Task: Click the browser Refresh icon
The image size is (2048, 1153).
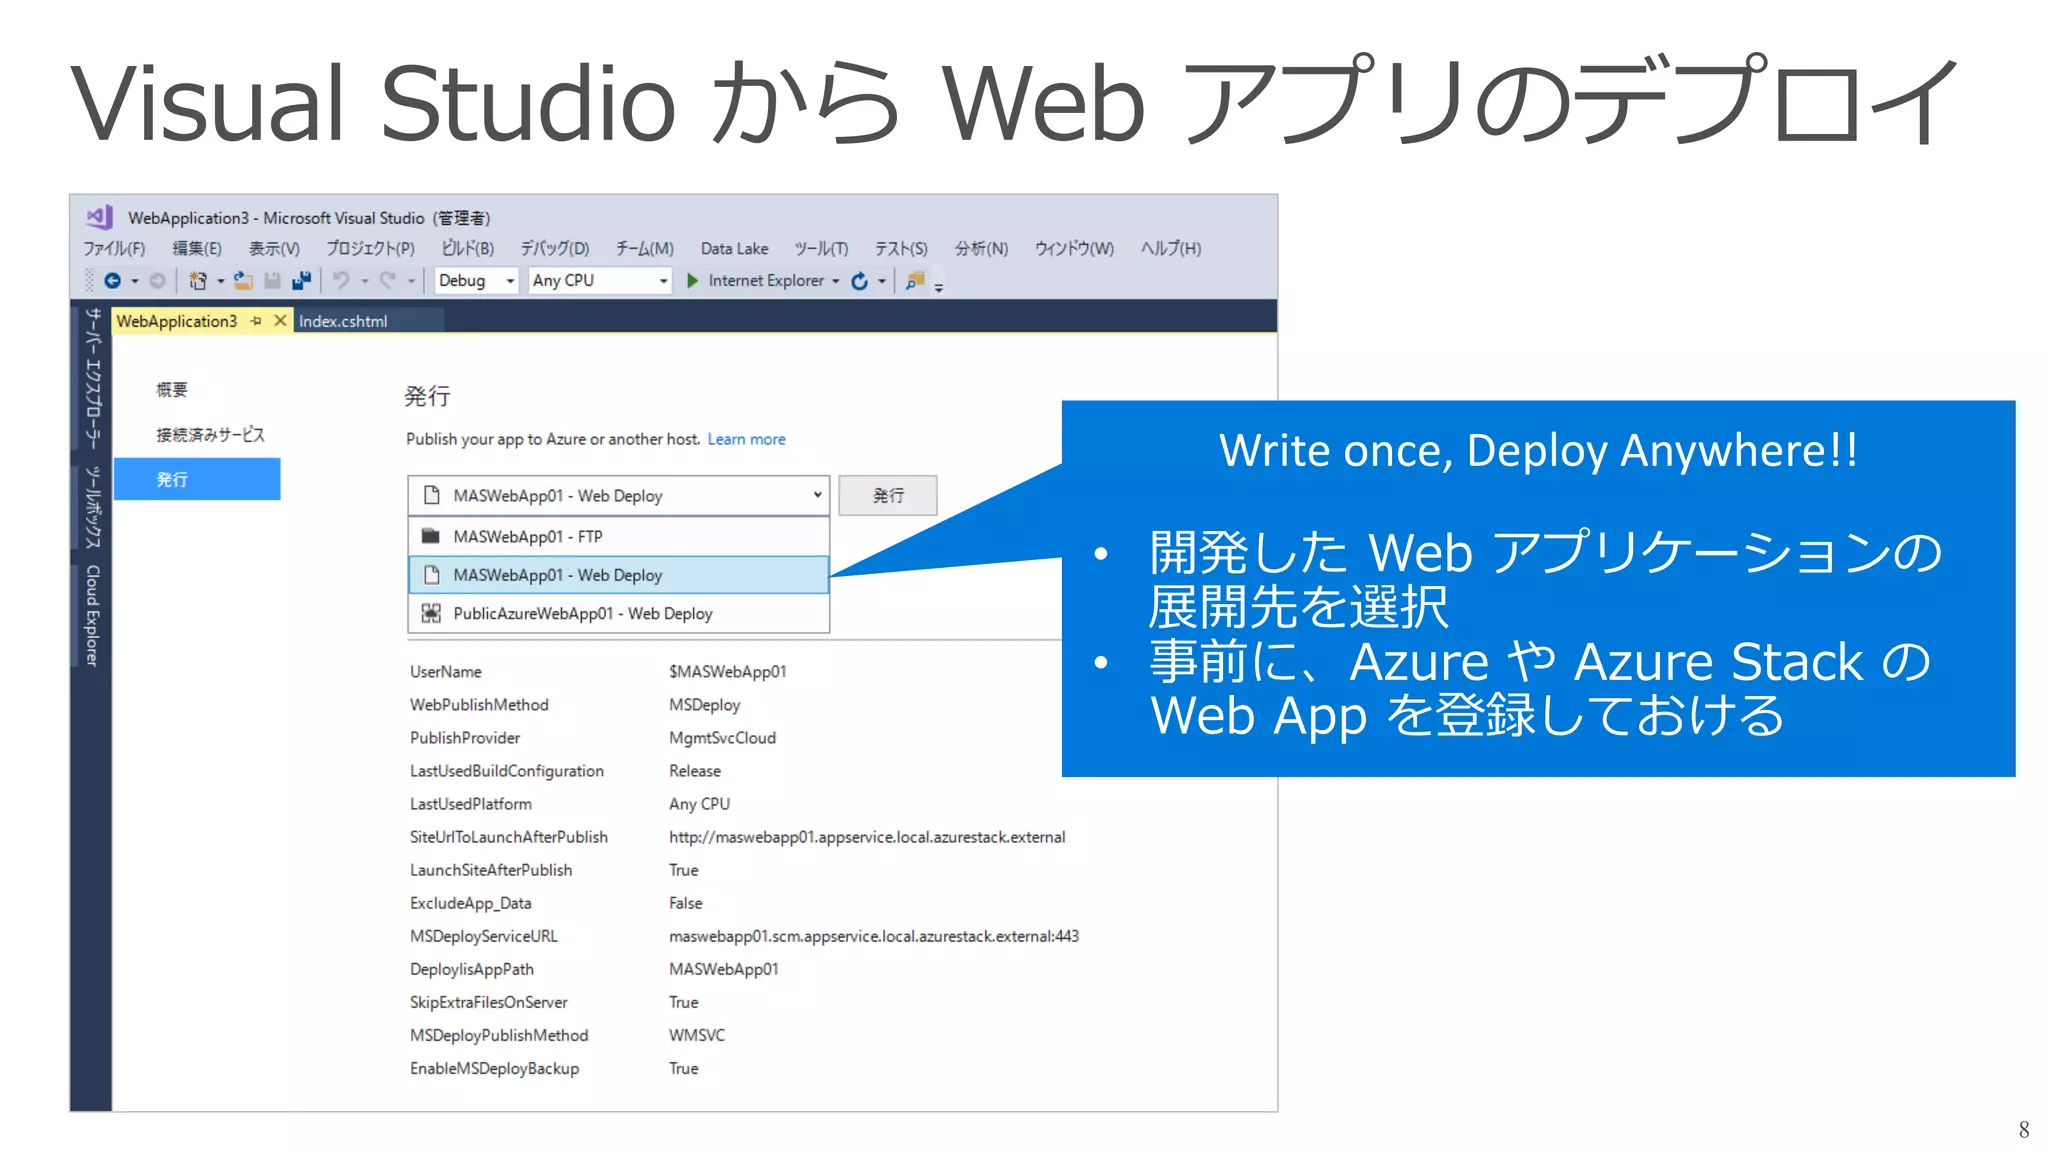Action: pyautogui.click(x=859, y=281)
